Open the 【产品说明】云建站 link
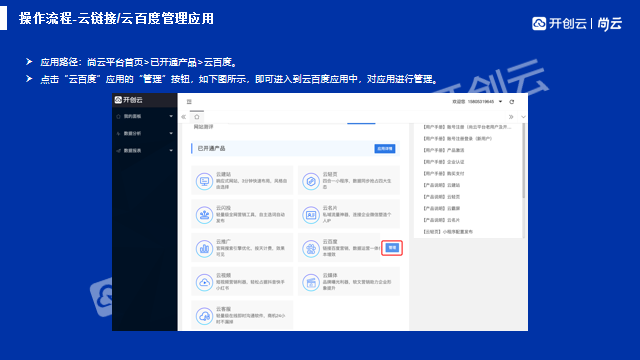The height and width of the screenshot is (360, 640). point(442,185)
